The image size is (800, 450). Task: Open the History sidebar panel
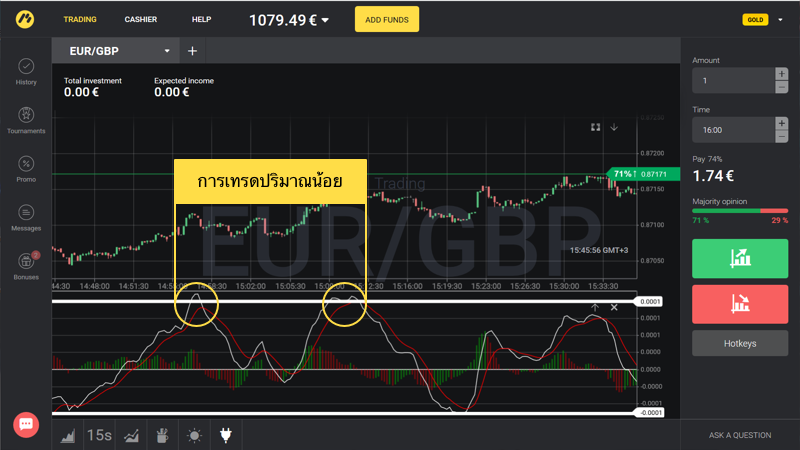pos(26,71)
